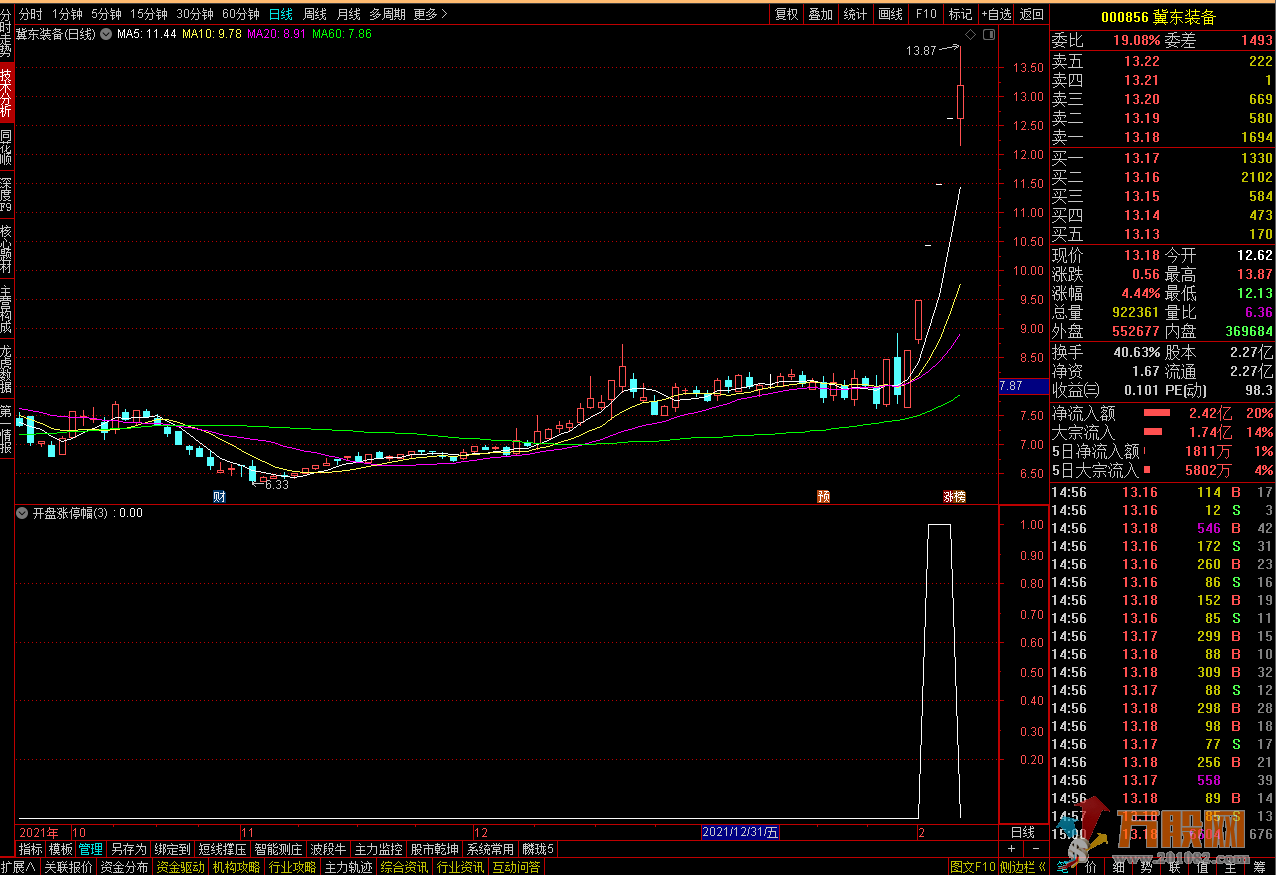Open the 画线 drawing tool
The width and height of the screenshot is (1276, 875).
890,14
